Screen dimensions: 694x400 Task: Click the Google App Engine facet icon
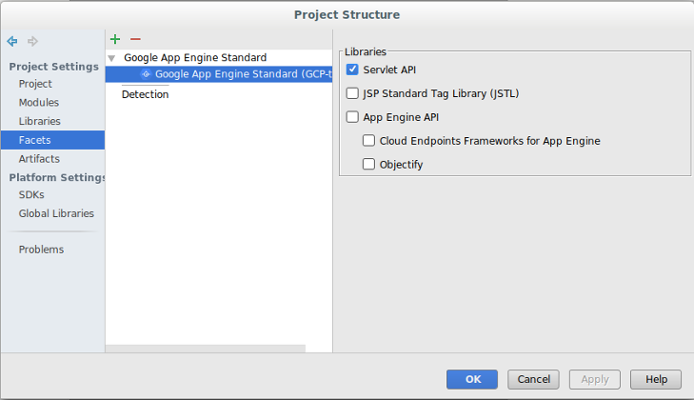[146, 74]
